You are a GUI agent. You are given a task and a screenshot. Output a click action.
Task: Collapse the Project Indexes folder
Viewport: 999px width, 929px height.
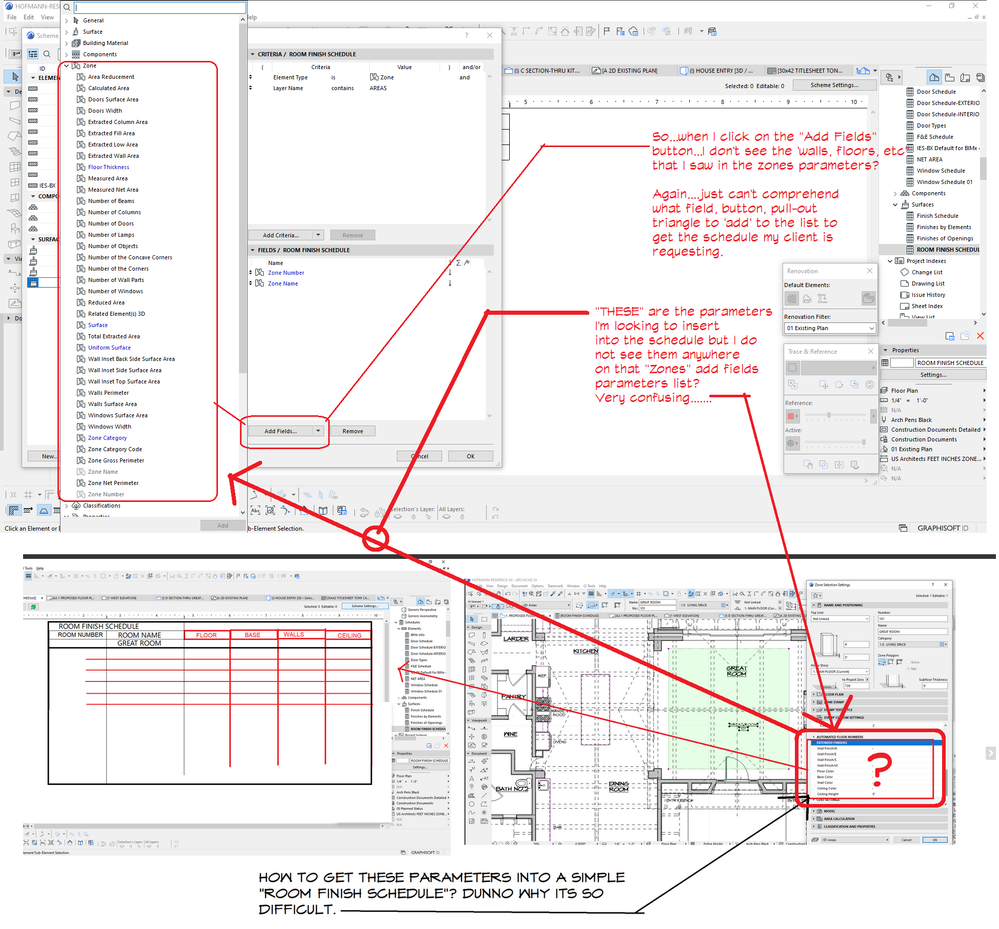click(890, 261)
